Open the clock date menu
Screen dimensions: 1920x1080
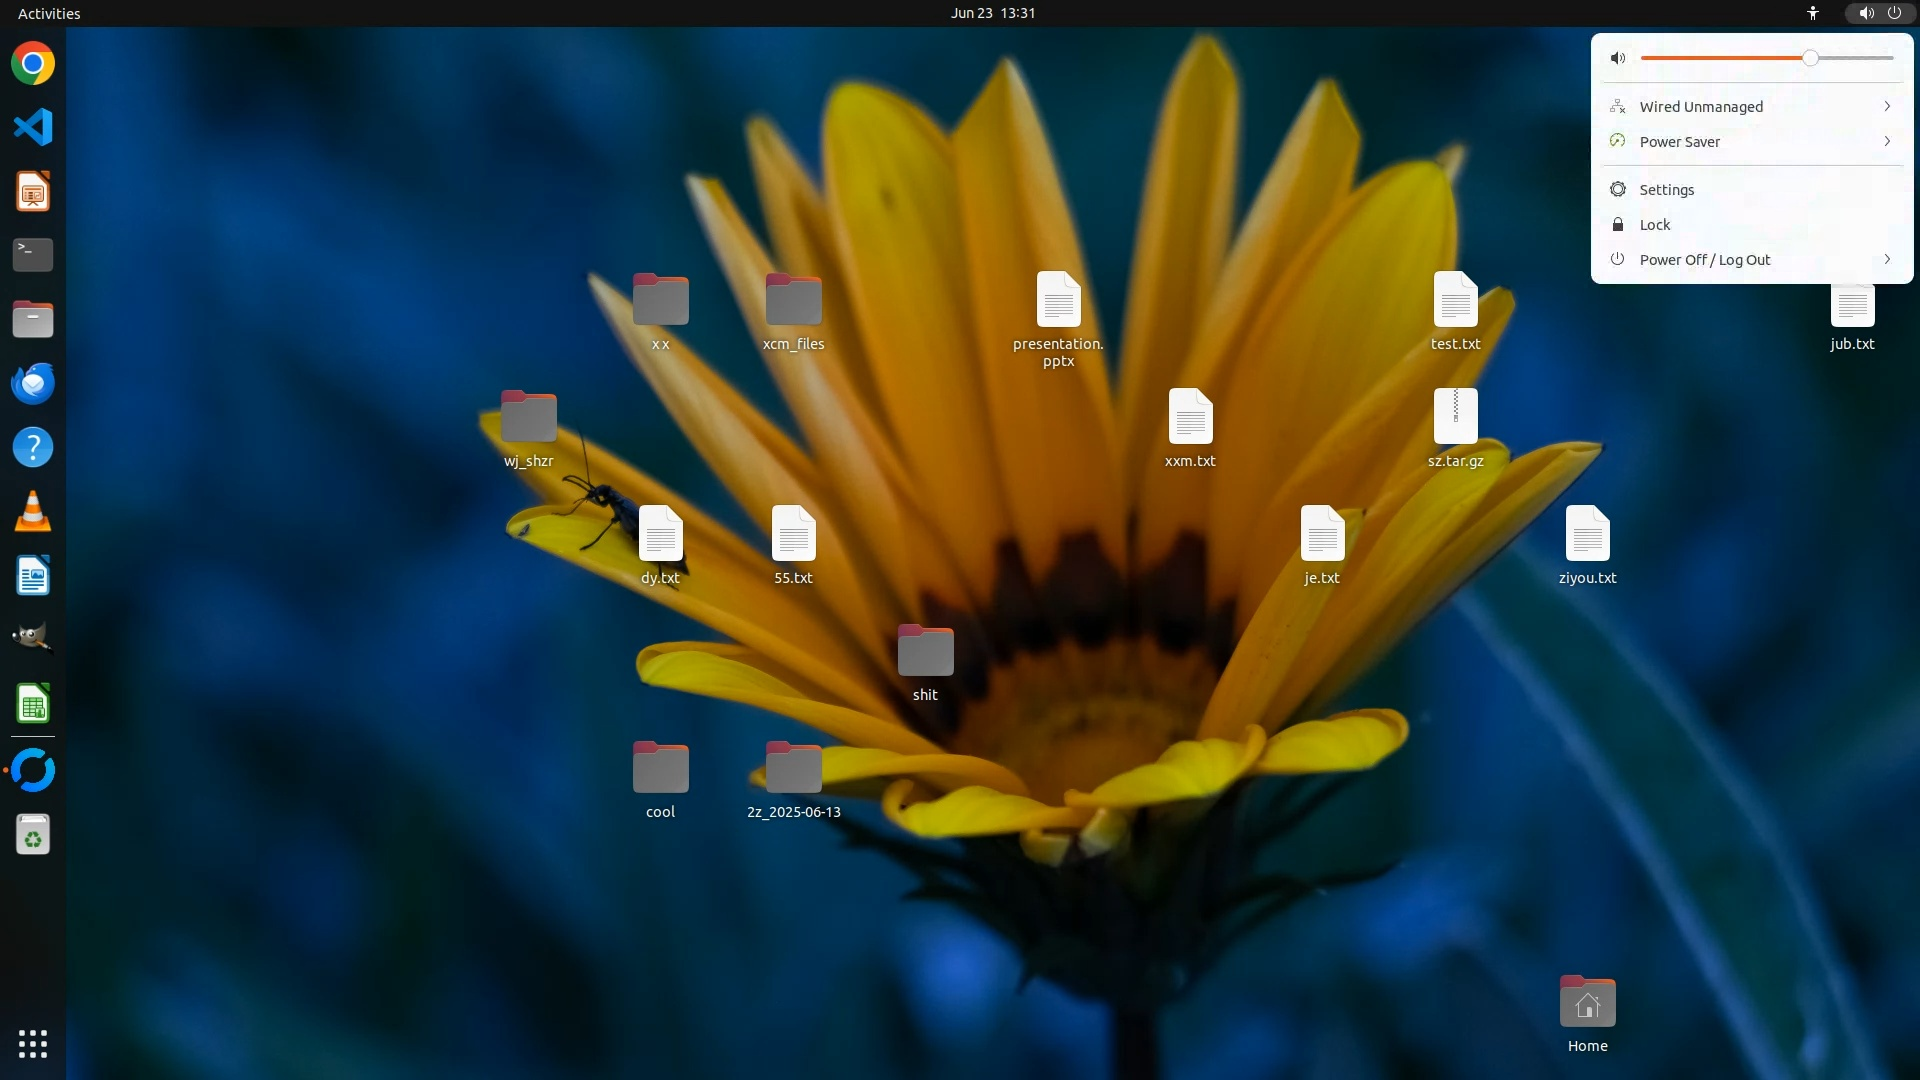(x=992, y=13)
